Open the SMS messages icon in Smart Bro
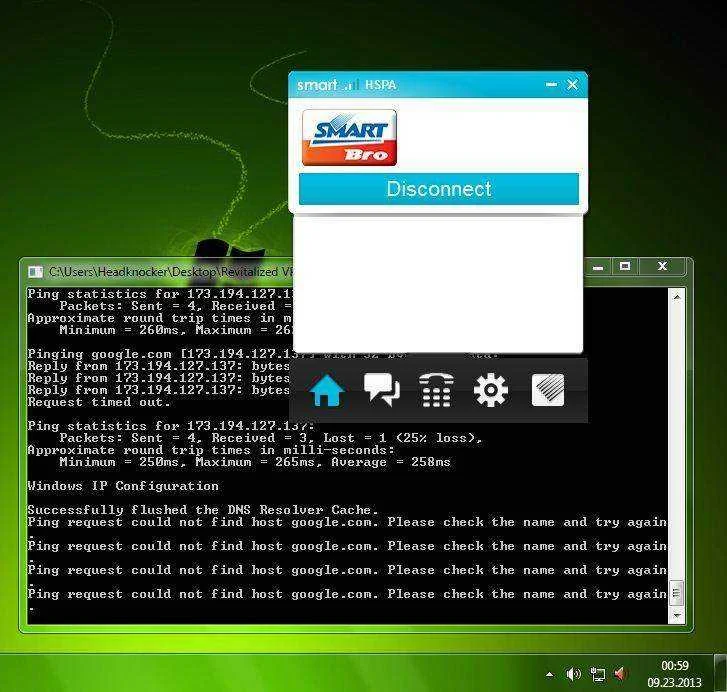Screen dimensions: 727x692 coord(382,390)
